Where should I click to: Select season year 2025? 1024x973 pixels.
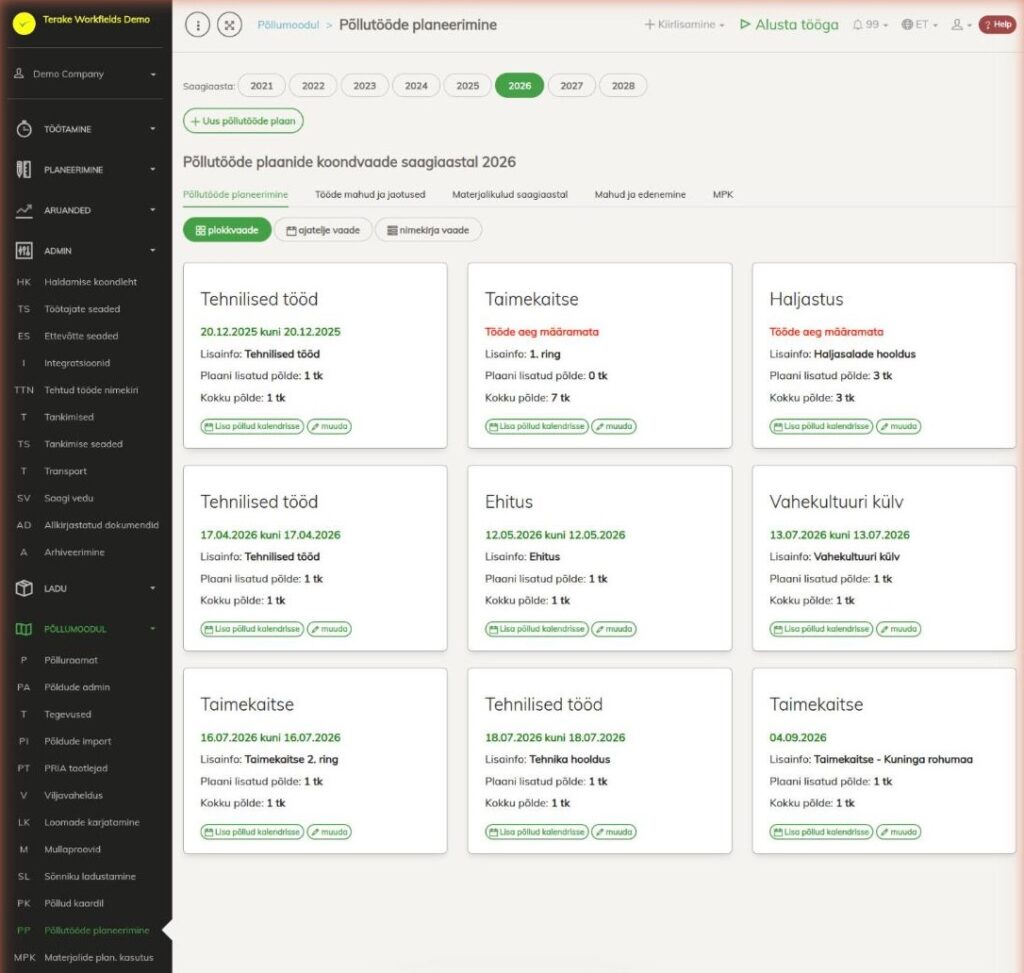468,86
